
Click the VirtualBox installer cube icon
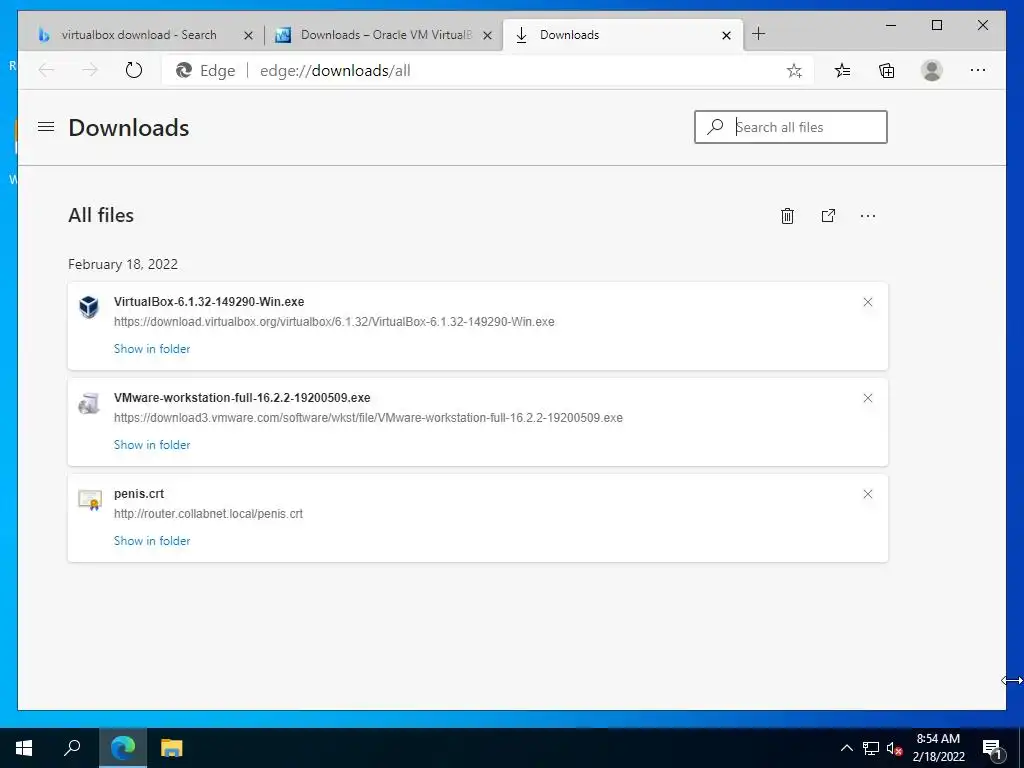[89, 306]
